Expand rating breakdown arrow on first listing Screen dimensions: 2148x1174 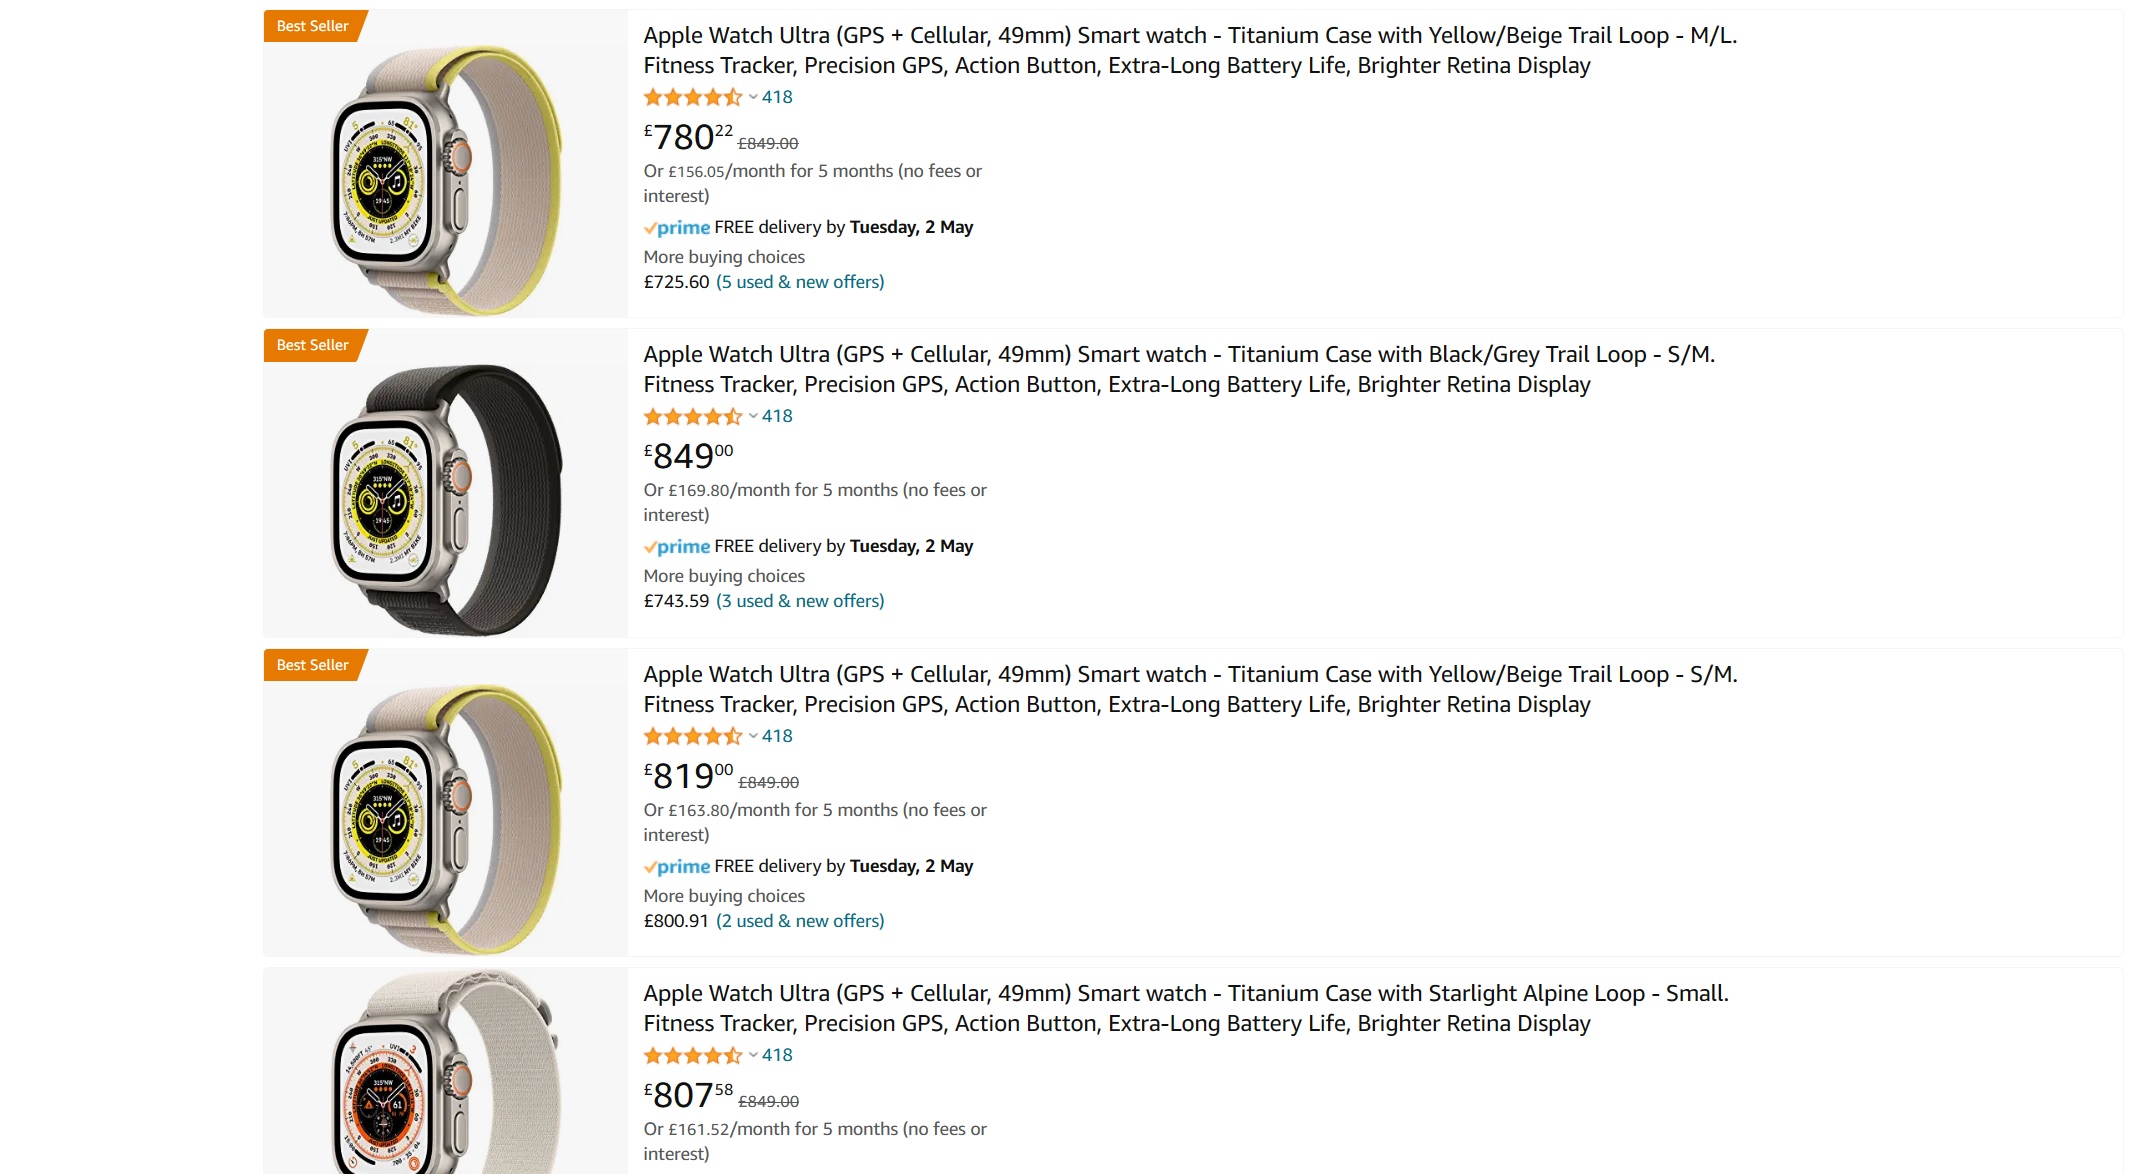753,97
